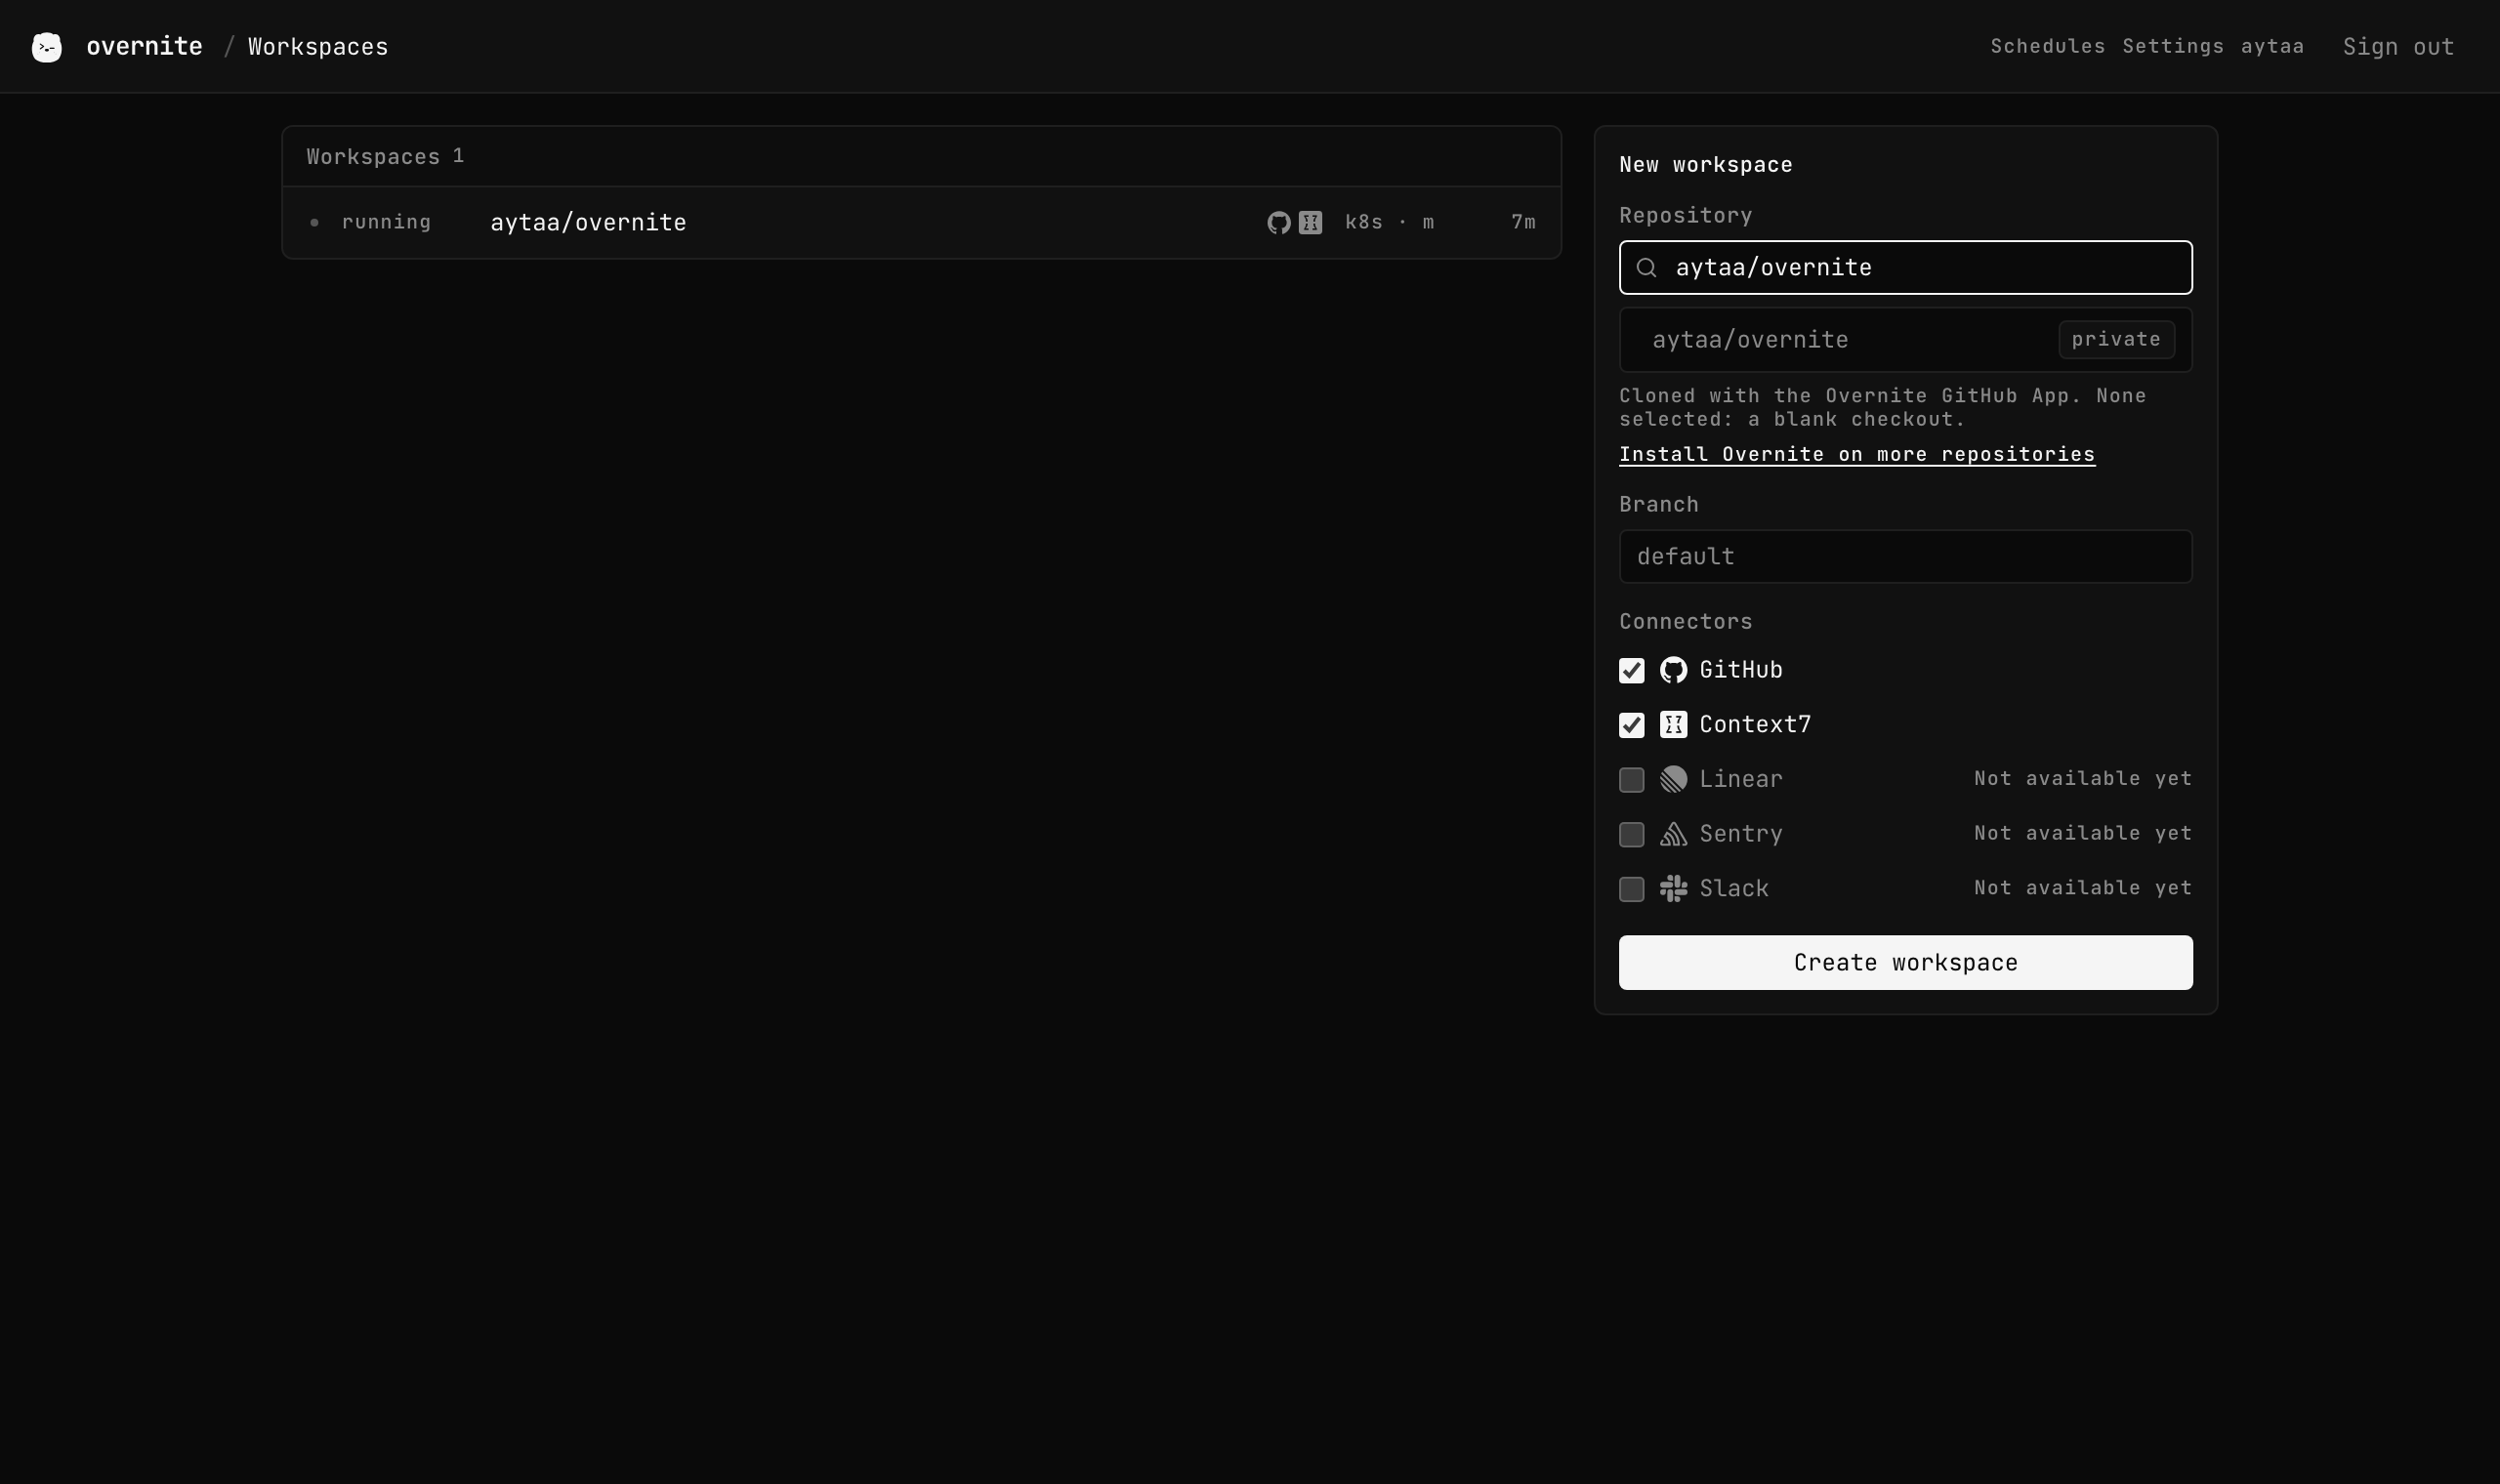Click the Workspaces breadcrumb
This screenshot has height=1484, width=2500.
coord(318,47)
